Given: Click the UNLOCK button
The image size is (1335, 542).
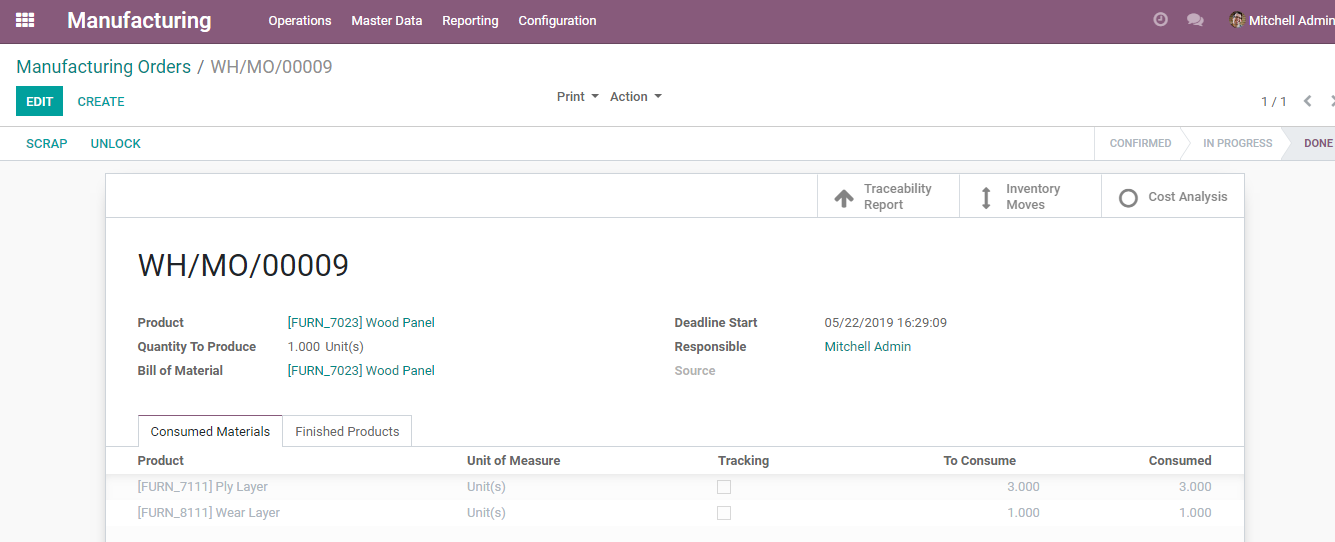Looking at the screenshot, I should (116, 143).
